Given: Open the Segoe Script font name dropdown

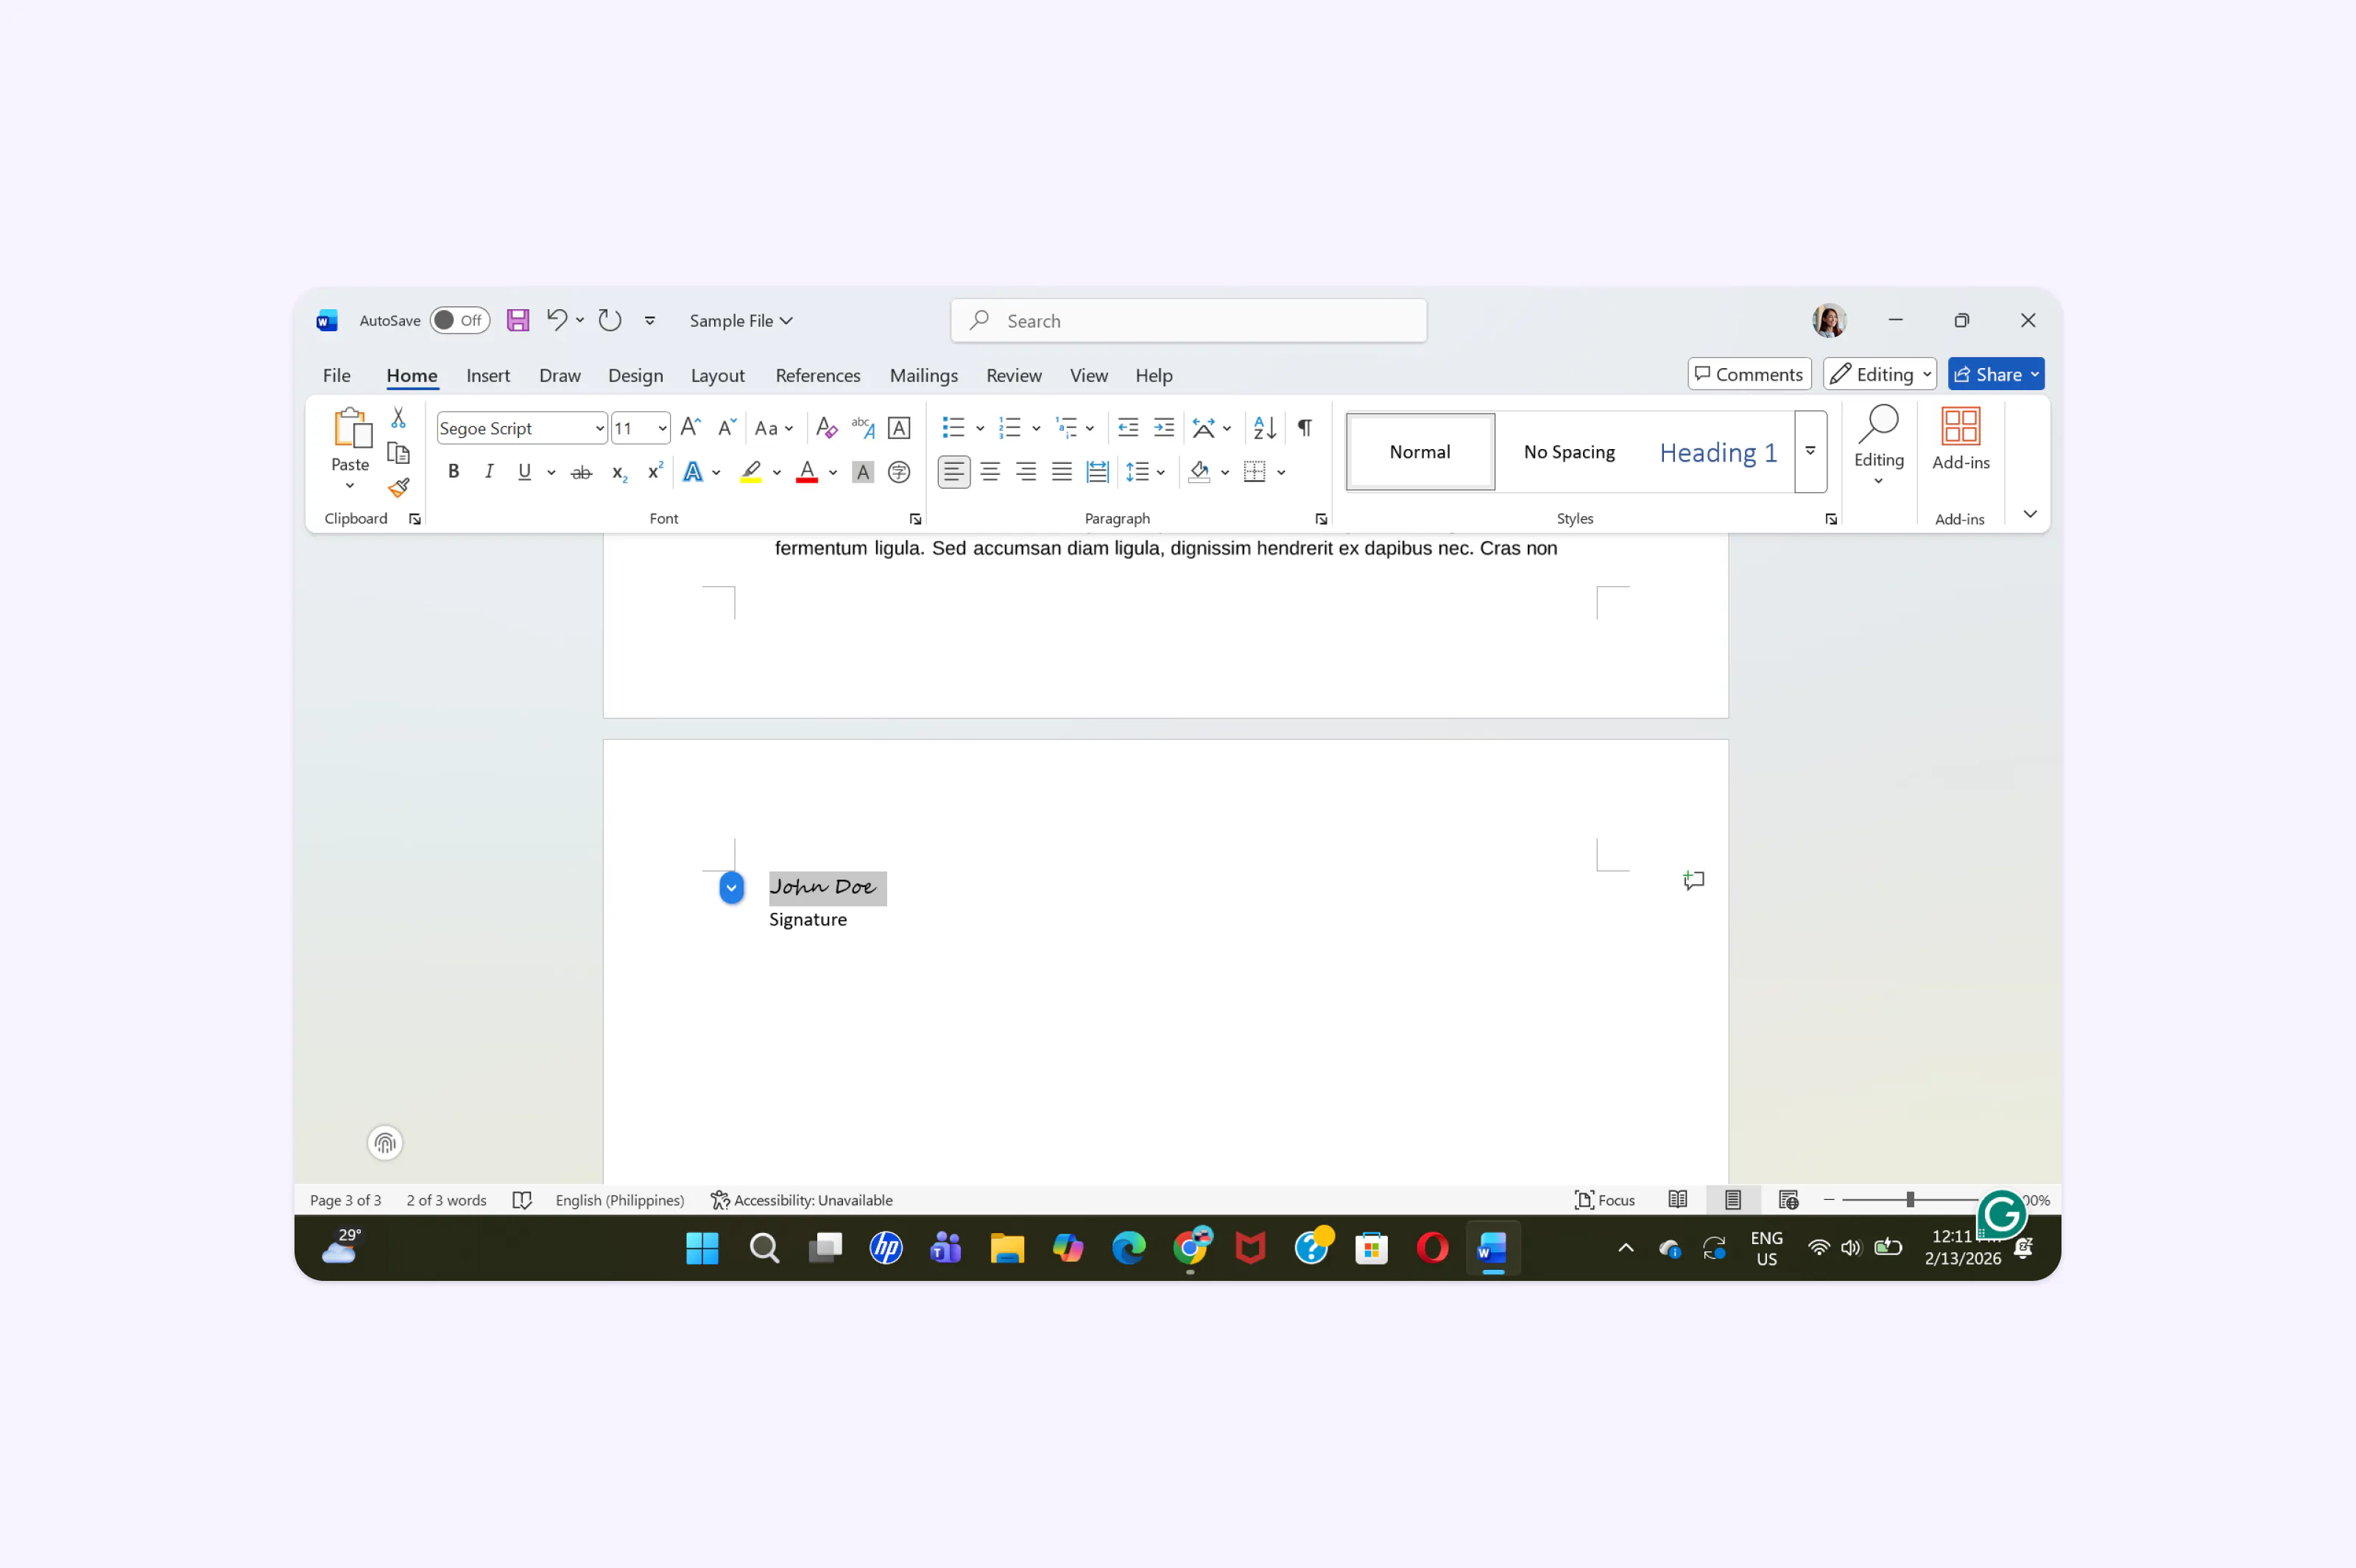Looking at the screenshot, I should (x=599, y=429).
